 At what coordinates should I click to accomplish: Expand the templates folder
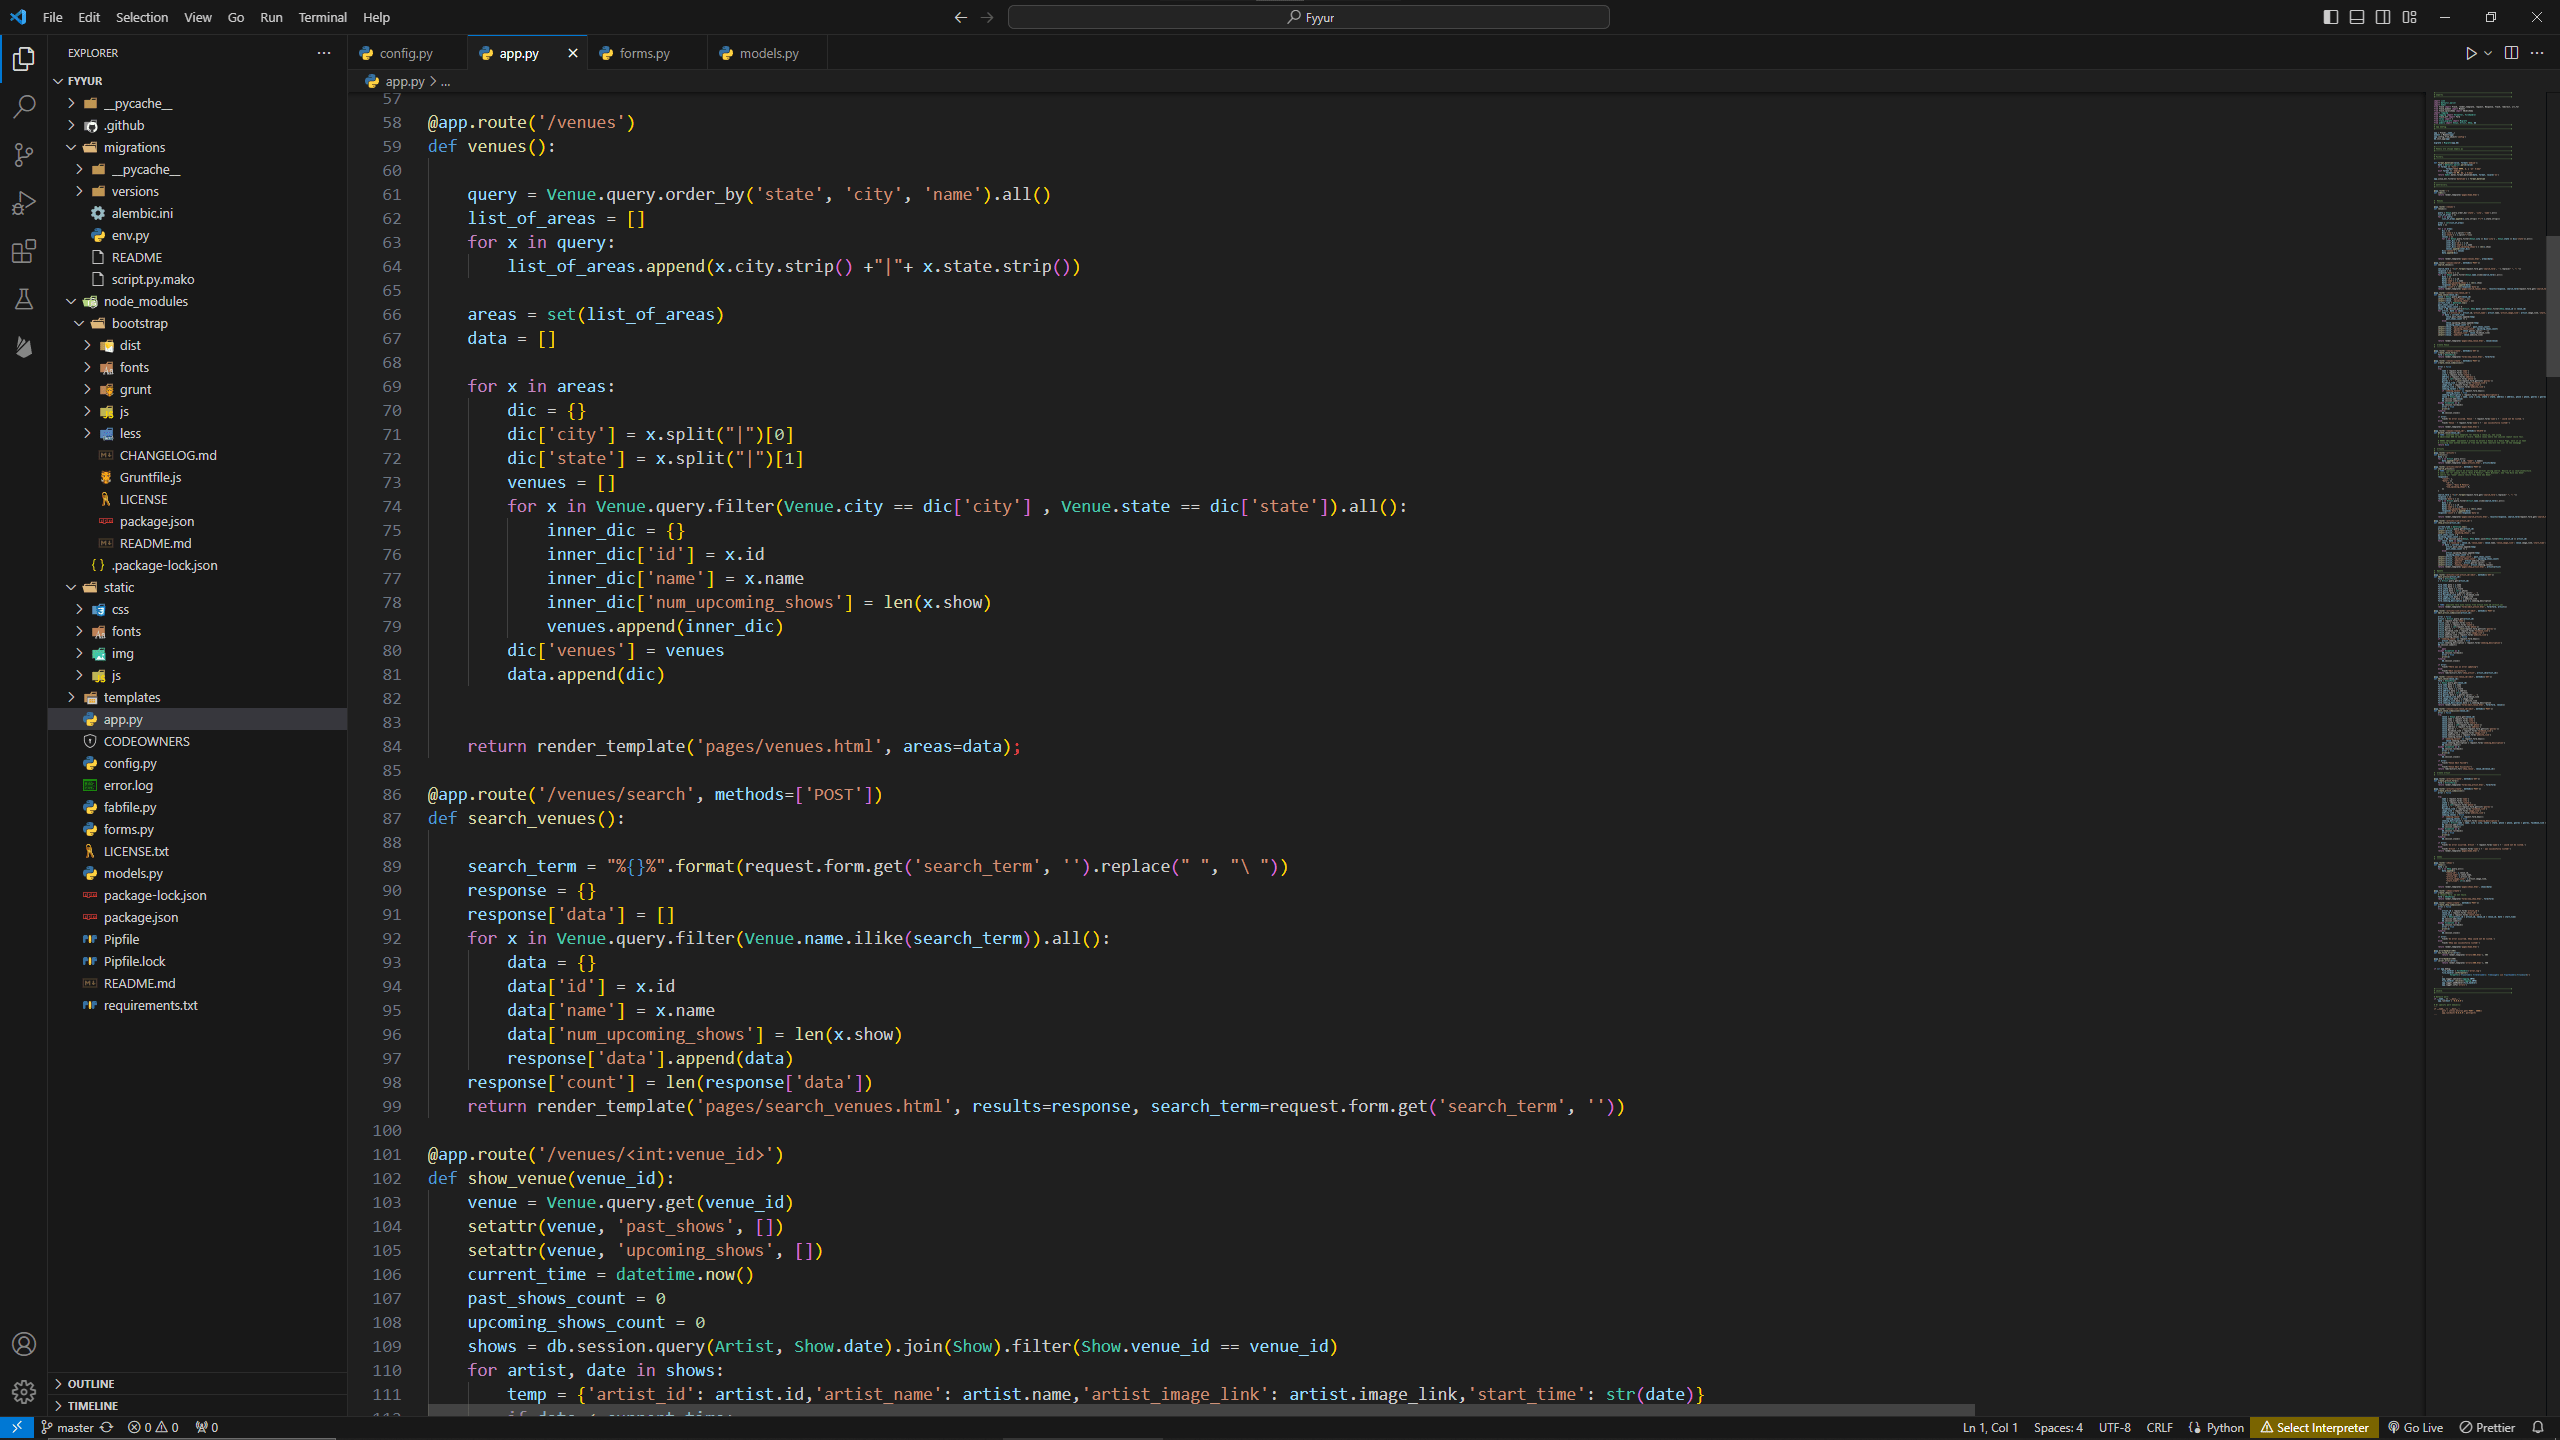131,697
